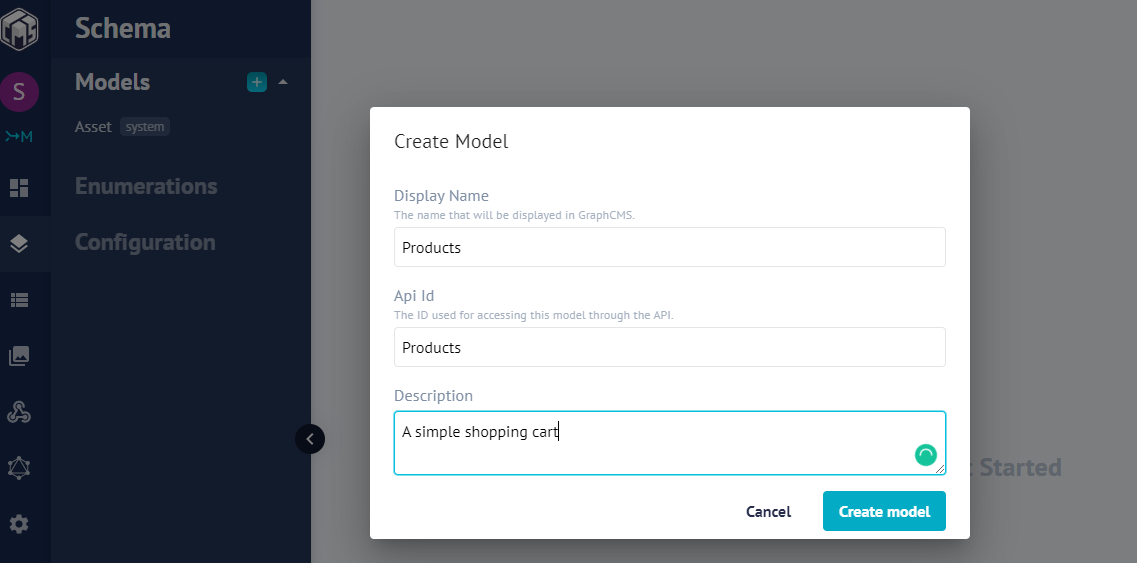Open the Webhooks icon
Screen dimensions: 1137x563
tap(19, 412)
